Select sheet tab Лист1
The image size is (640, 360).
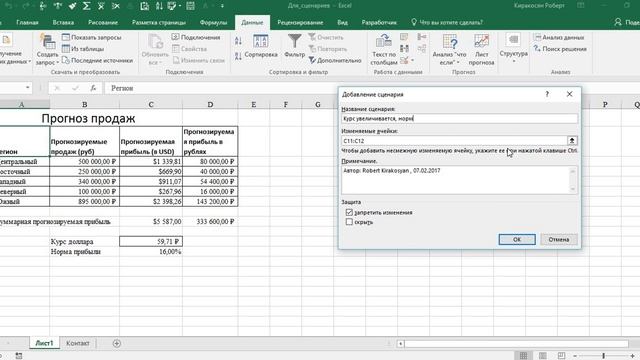click(x=44, y=343)
